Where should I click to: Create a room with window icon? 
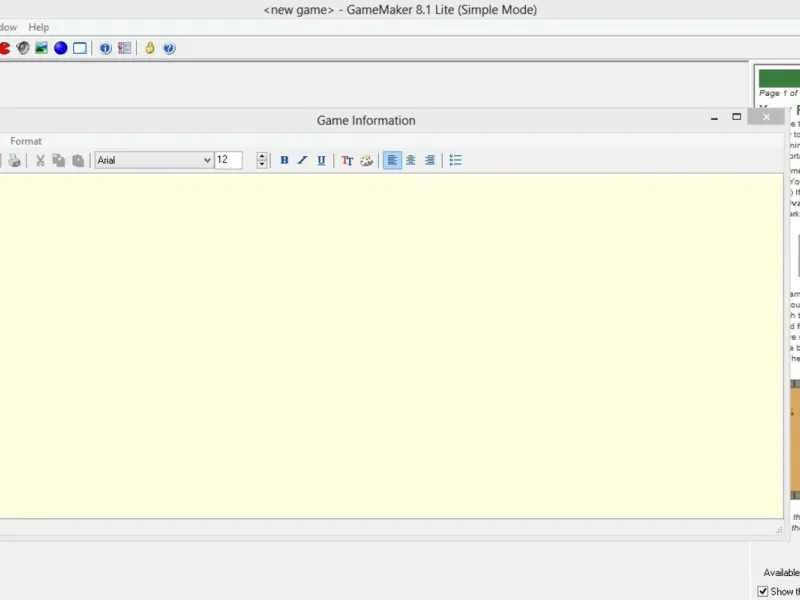(80, 48)
